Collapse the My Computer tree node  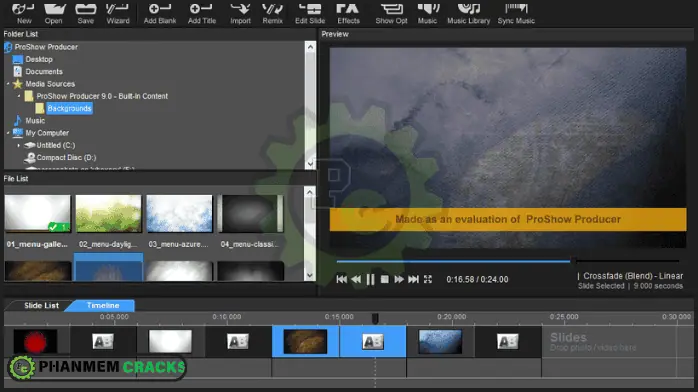pos(8,133)
